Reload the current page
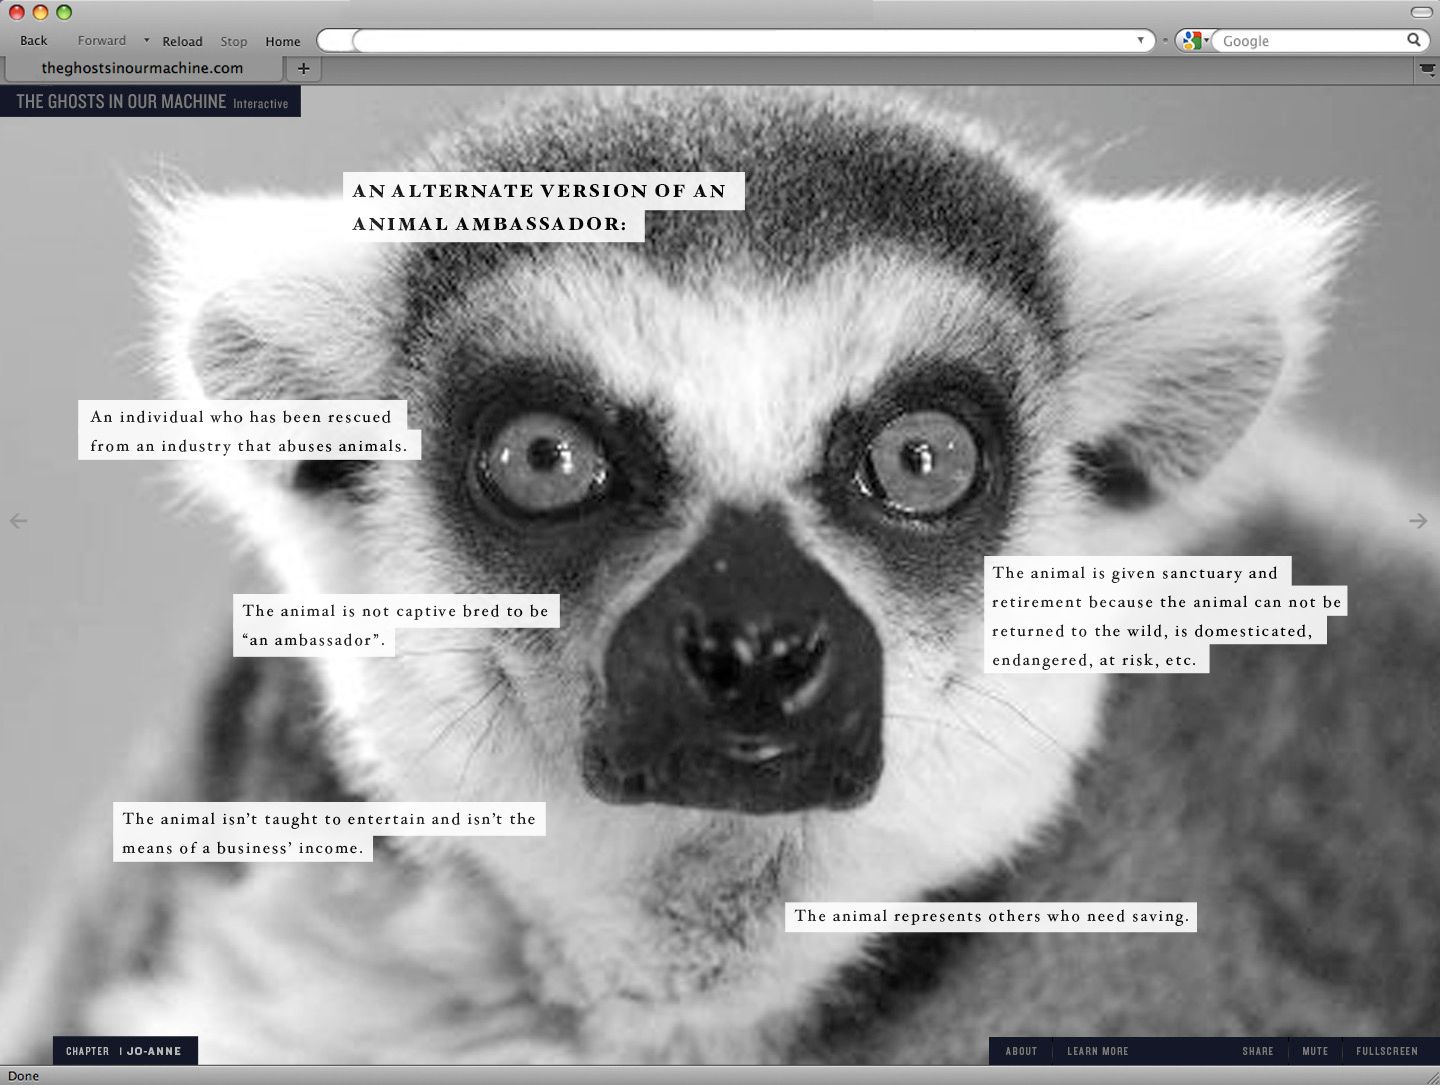 coord(182,41)
